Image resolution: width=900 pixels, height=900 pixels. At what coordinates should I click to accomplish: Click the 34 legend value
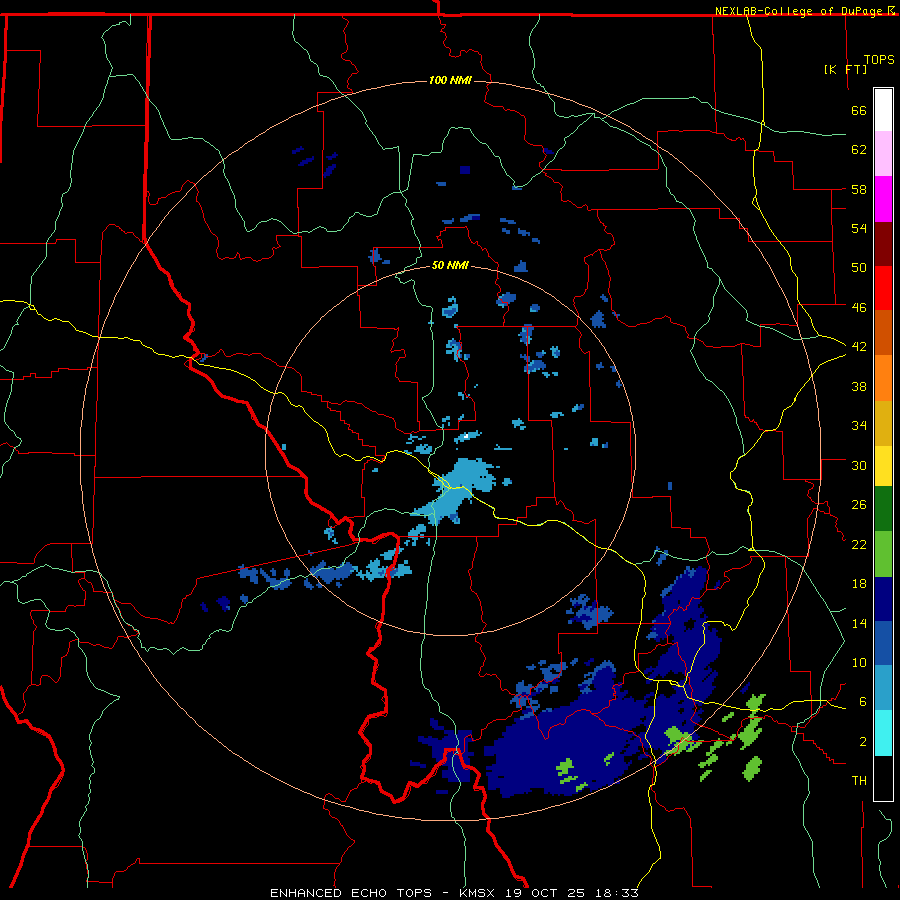click(859, 426)
